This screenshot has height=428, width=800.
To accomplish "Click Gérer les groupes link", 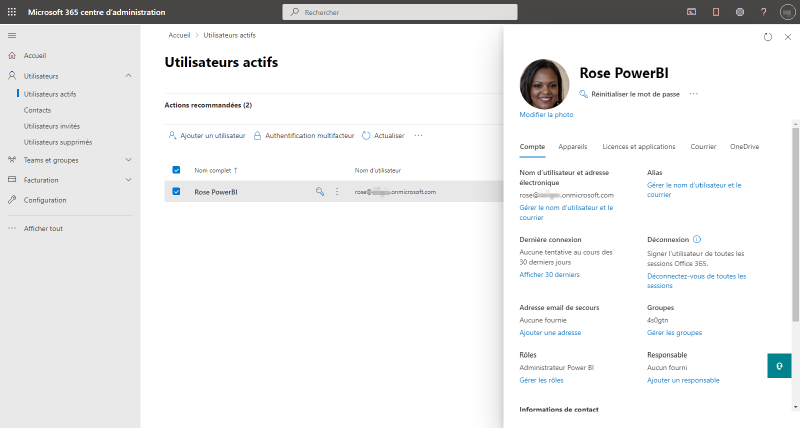I will tap(674, 333).
